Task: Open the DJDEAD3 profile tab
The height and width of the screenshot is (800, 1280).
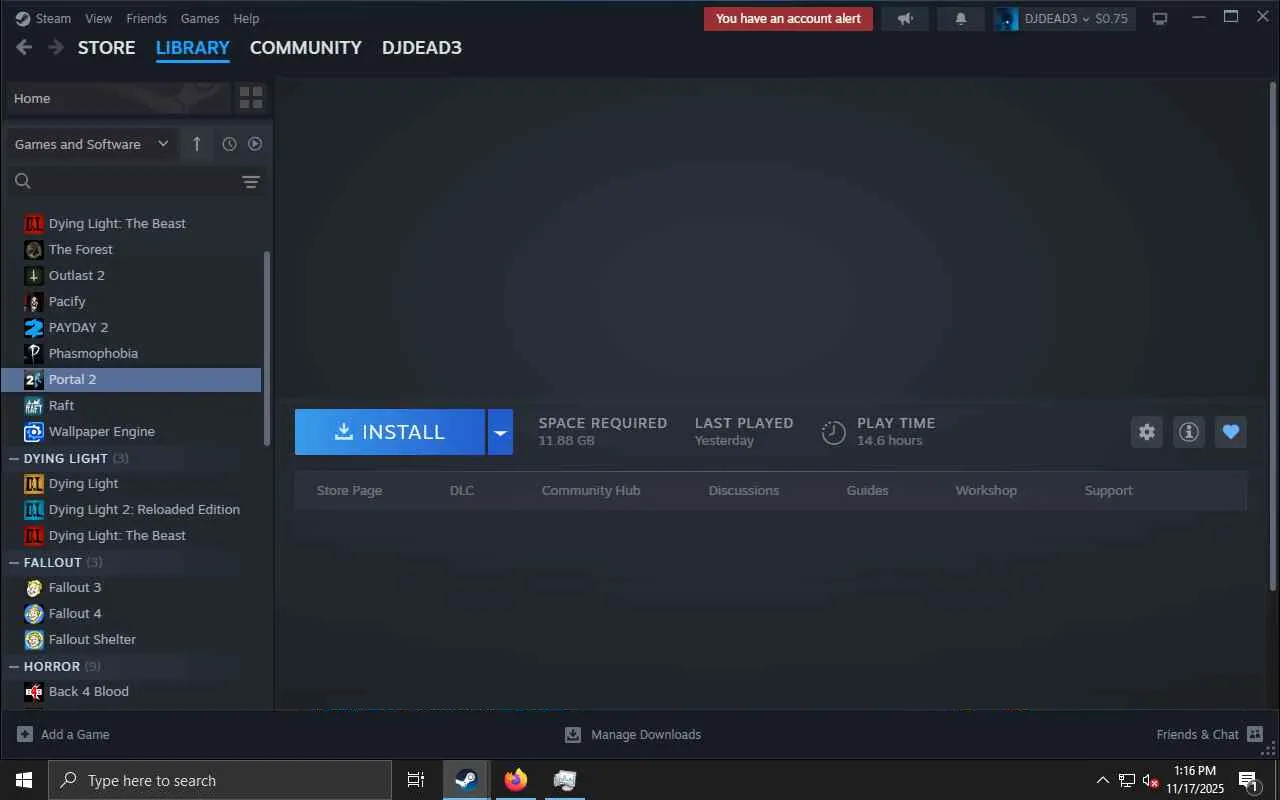Action: click(x=422, y=48)
